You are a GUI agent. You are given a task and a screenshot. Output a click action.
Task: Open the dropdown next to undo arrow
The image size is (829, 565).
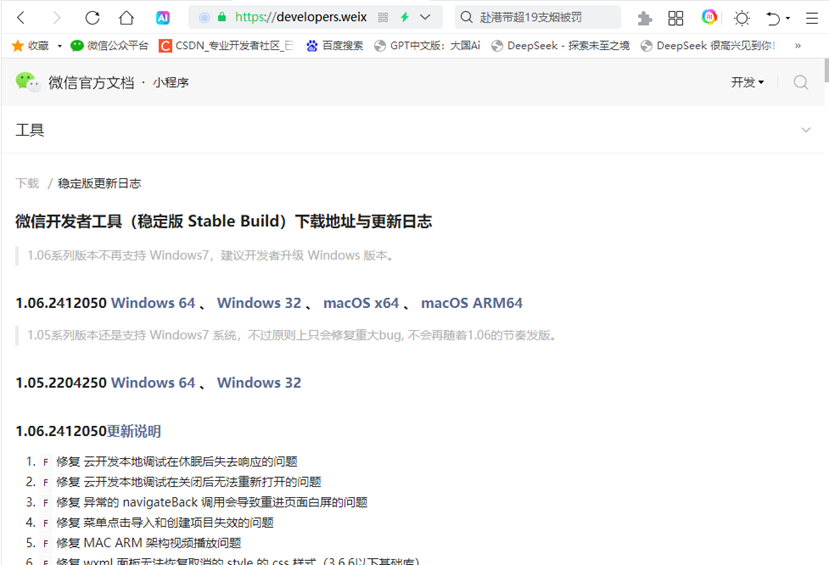tap(788, 18)
